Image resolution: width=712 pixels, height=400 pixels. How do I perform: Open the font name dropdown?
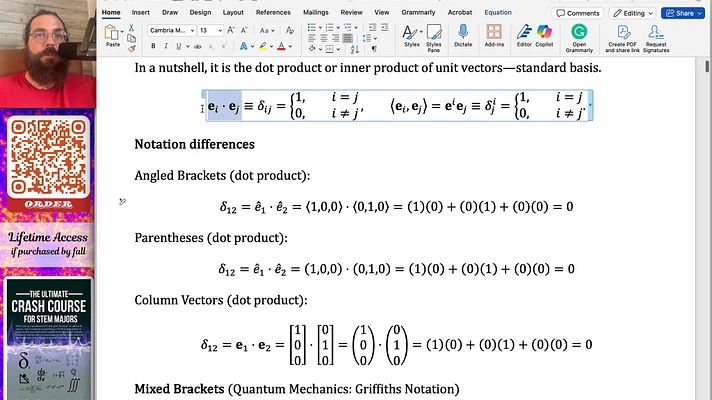[190, 31]
